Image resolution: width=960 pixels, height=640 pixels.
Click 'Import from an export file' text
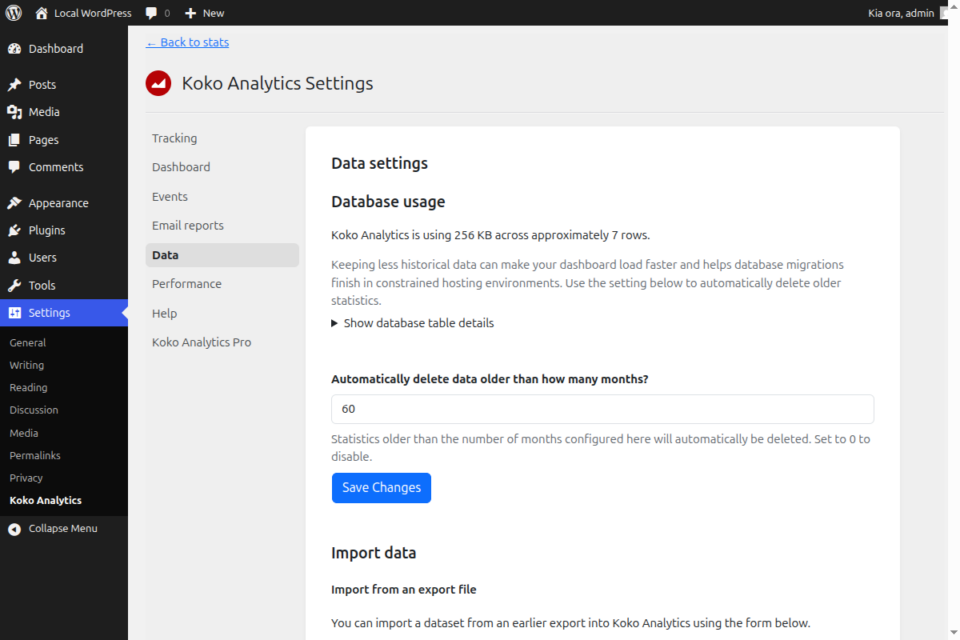[403, 590]
